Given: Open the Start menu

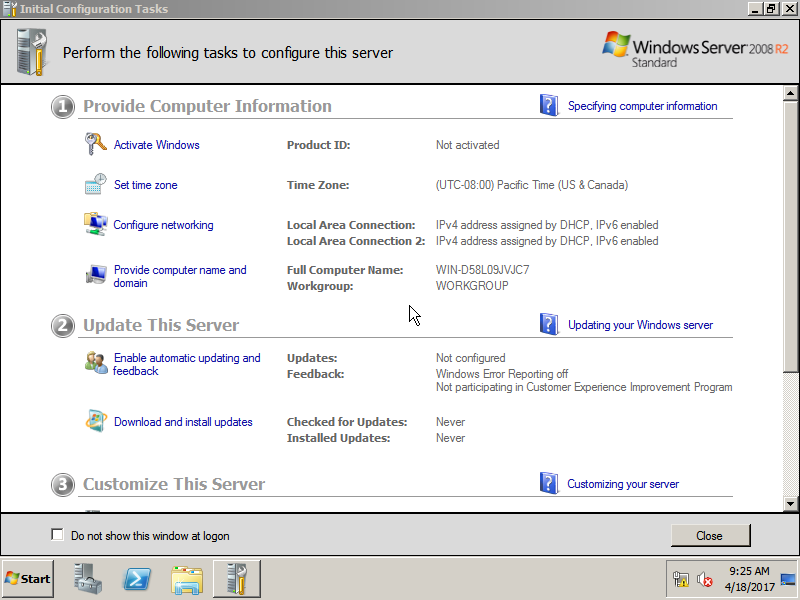Looking at the screenshot, I should (28, 579).
